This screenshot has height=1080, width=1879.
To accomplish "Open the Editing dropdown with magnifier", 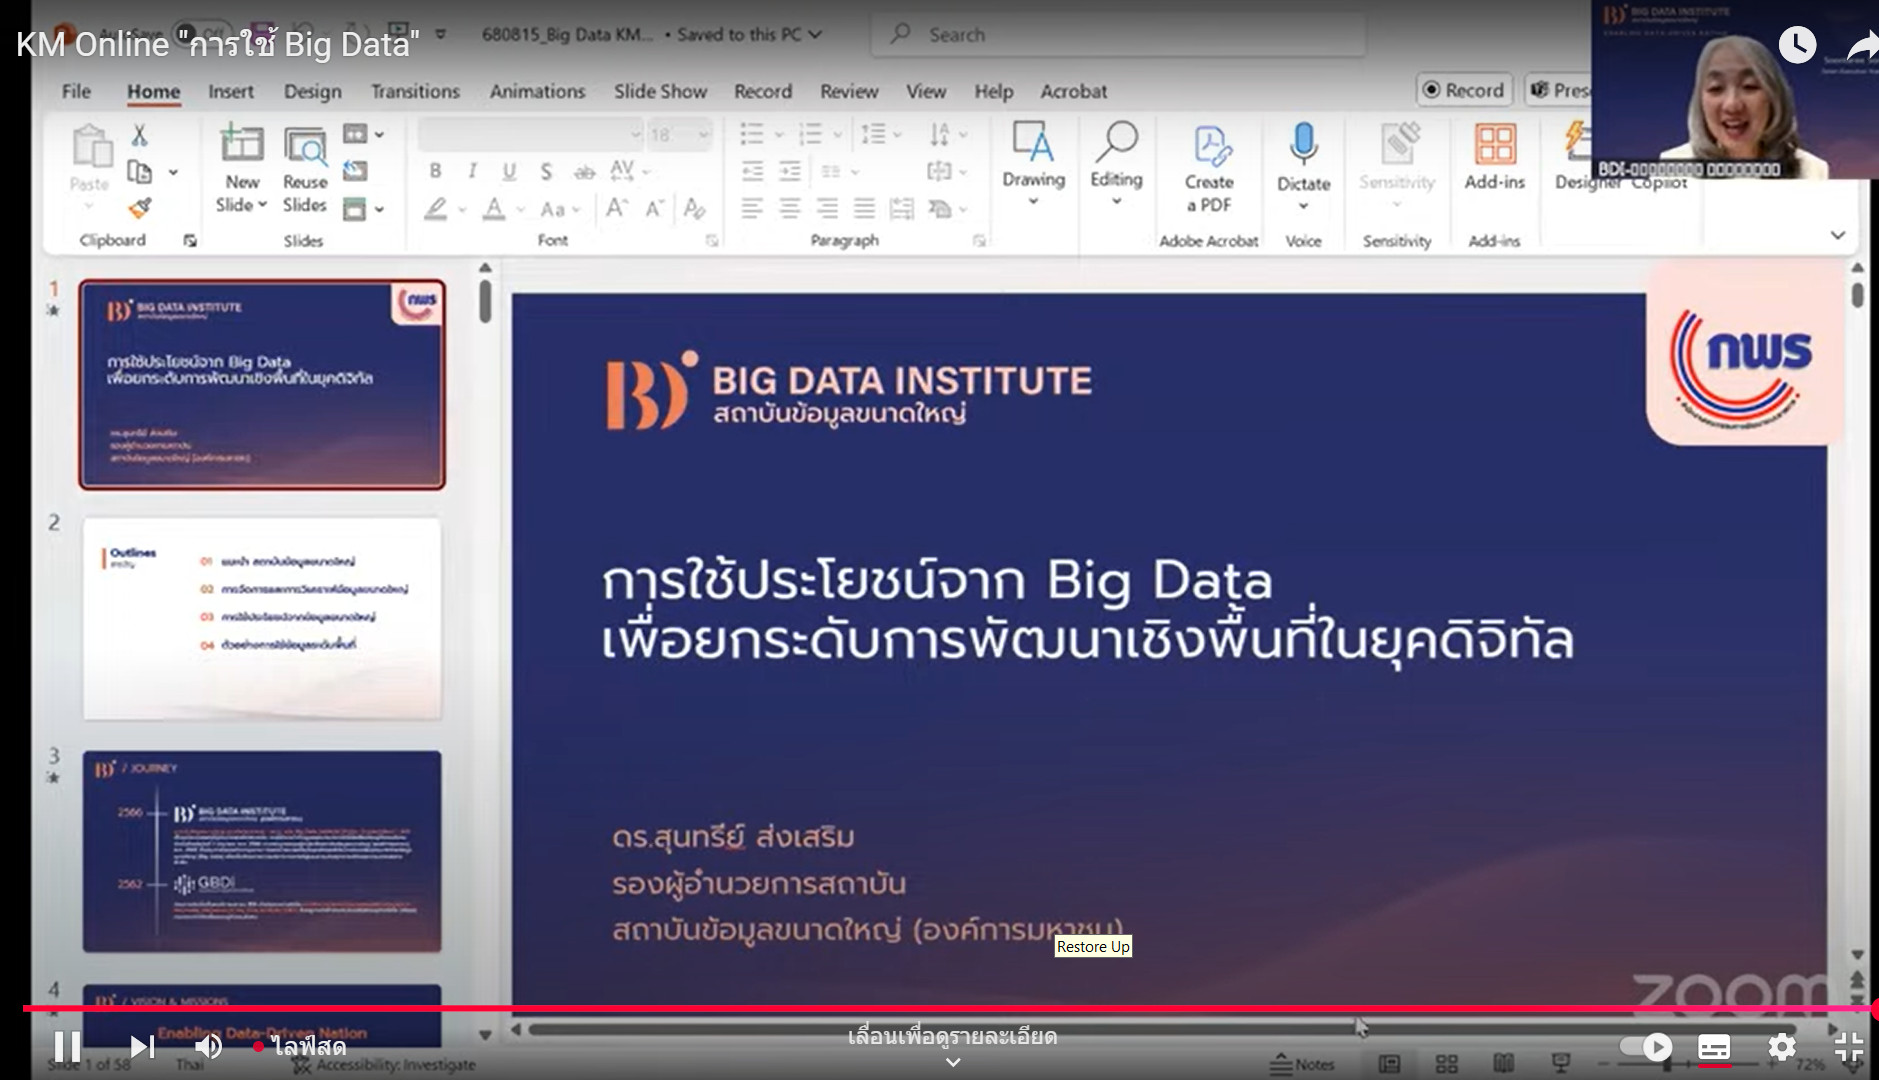I will 1116,163.
